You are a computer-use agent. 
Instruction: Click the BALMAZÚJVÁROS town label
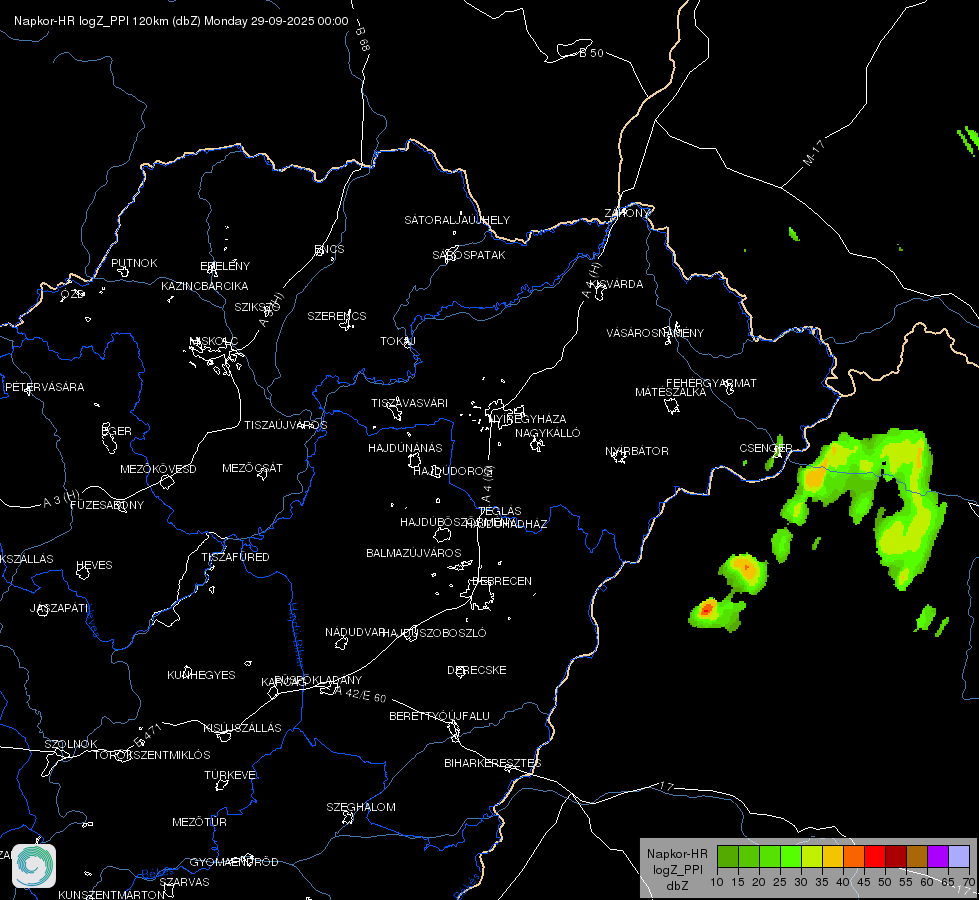(x=413, y=553)
